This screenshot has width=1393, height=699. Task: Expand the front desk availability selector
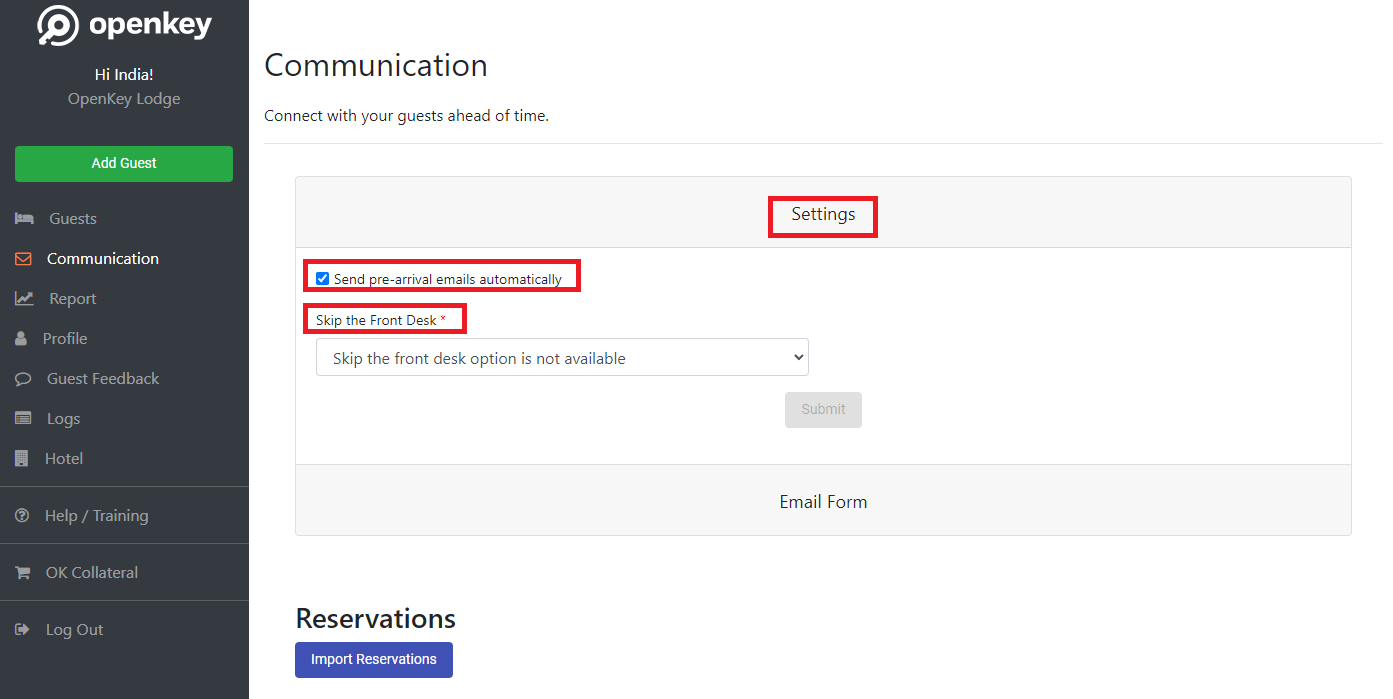[x=562, y=357]
